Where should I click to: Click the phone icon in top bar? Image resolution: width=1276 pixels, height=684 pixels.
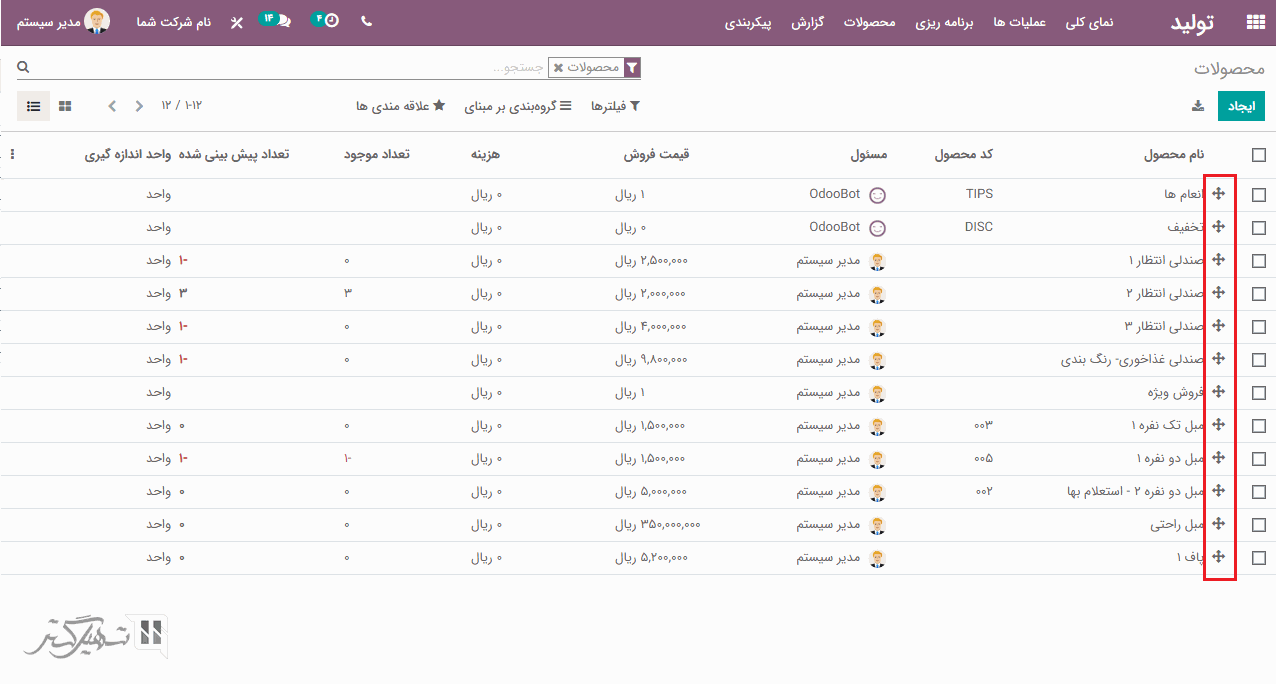point(366,21)
